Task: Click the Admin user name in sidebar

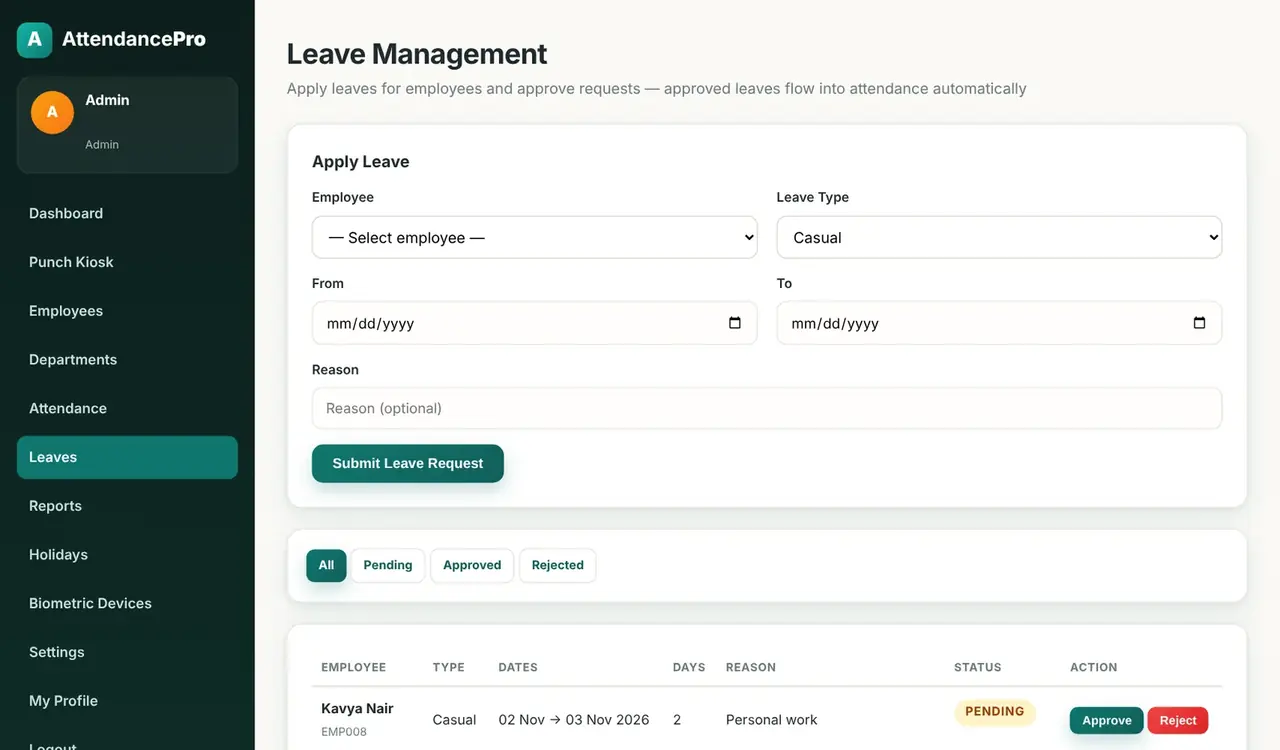Action: click(x=107, y=100)
